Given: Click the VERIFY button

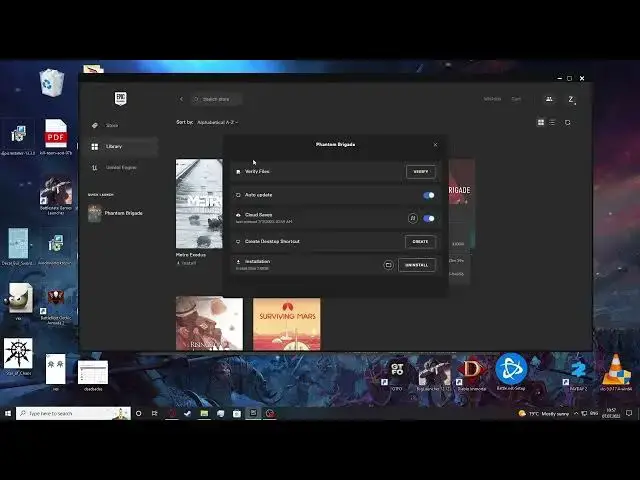Looking at the screenshot, I should 421,172.
